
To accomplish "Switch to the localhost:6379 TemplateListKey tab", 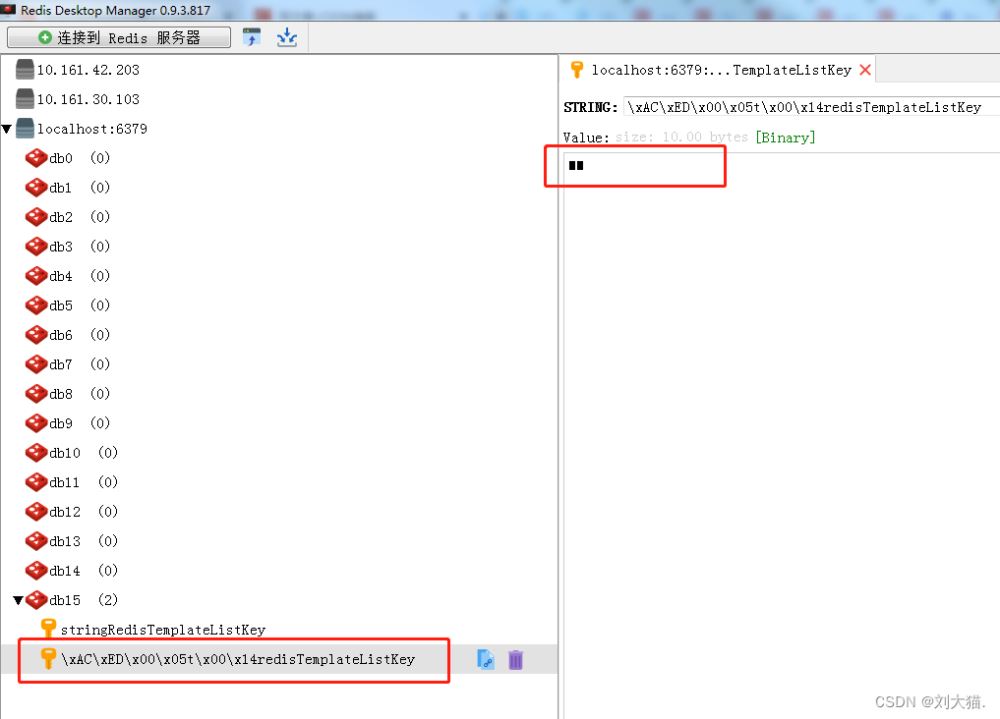I will [x=711, y=70].
